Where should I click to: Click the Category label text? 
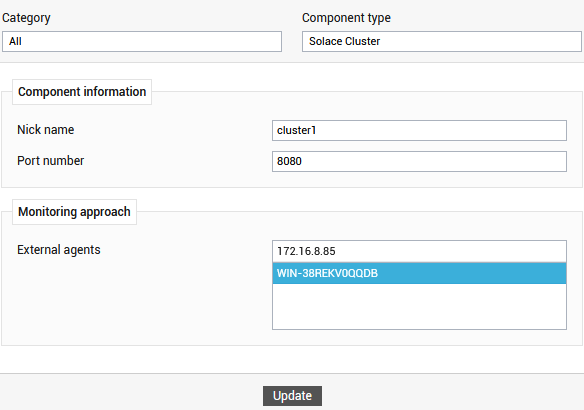26,18
